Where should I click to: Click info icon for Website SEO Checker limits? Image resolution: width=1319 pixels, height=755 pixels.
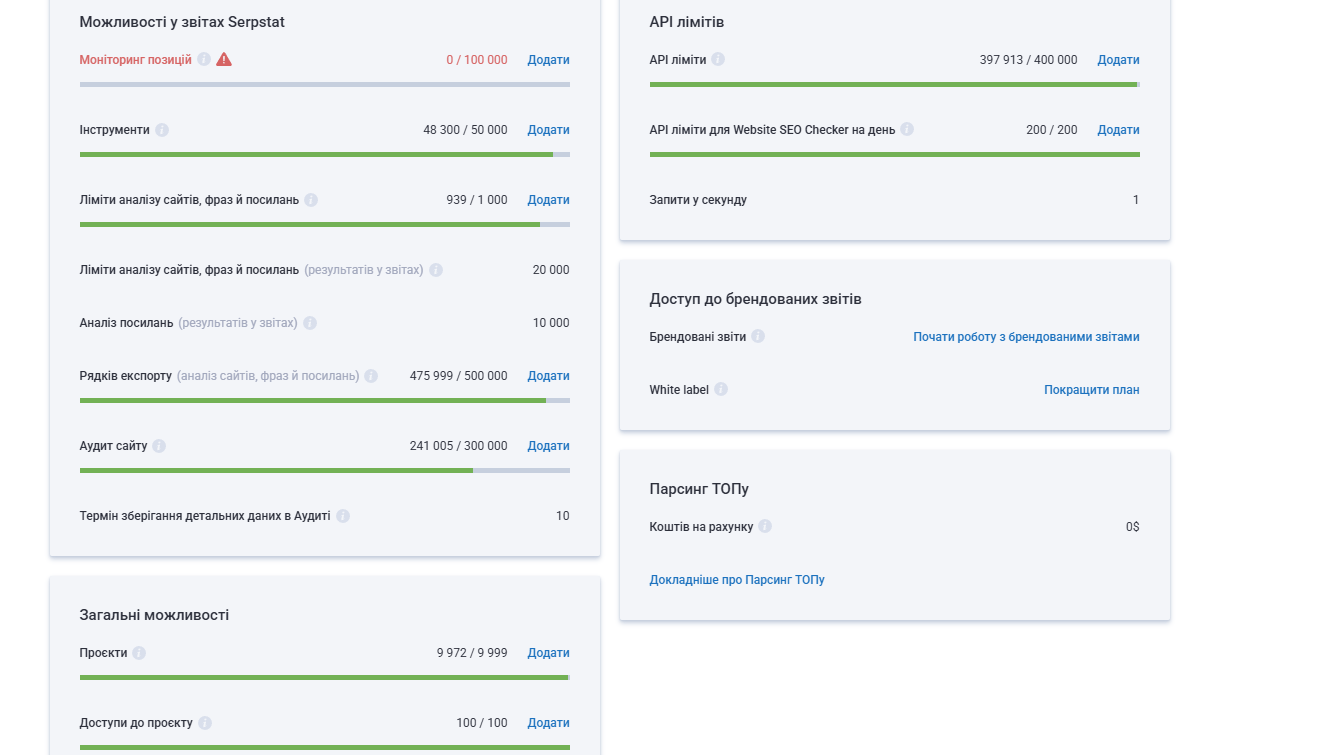tap(907, 130)
